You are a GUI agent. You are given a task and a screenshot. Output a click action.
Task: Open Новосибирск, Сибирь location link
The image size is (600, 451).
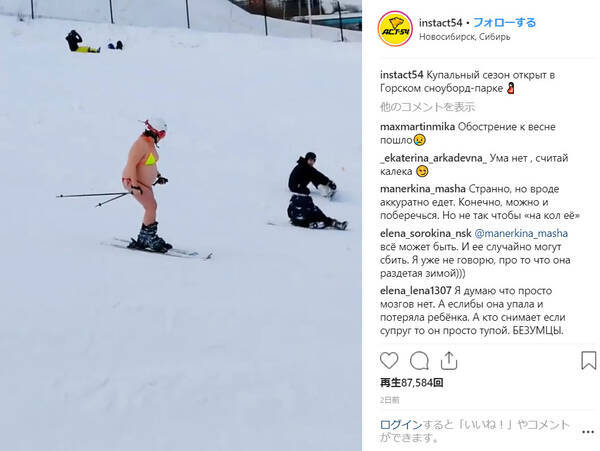(x=465, y=37)
